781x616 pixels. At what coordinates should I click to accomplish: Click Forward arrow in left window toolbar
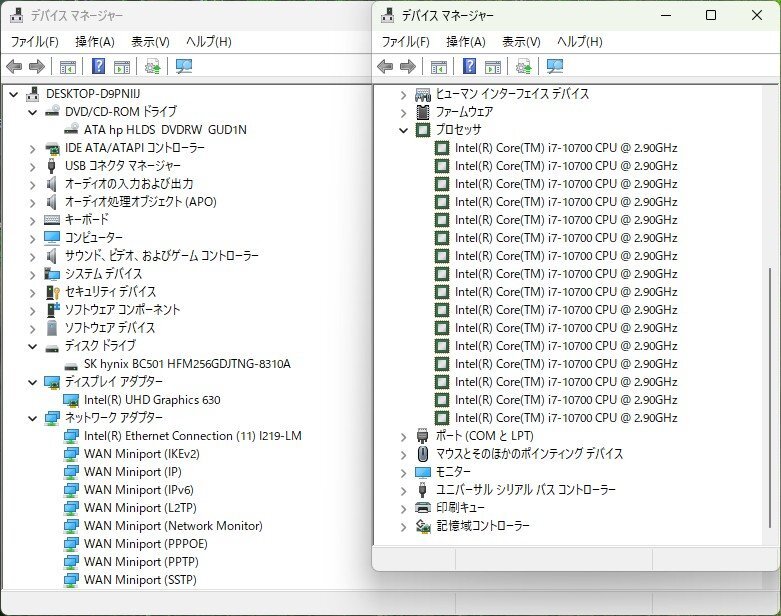[37, 66]
